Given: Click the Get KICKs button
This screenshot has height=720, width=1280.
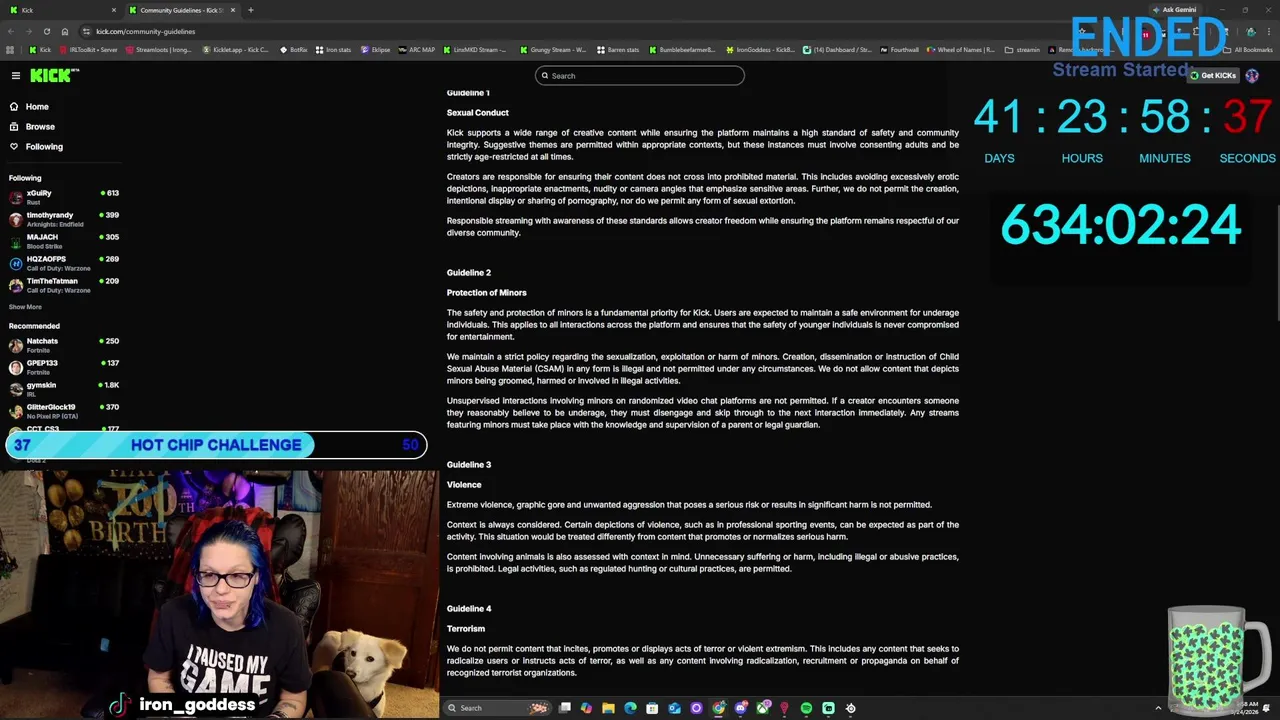Looking at the screenshot, I should [1212, 76].
